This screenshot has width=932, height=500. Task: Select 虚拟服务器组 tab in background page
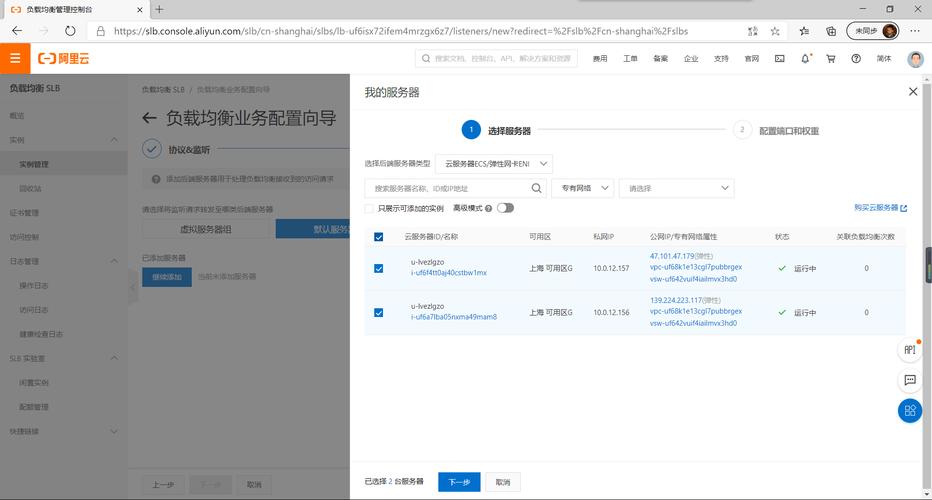(206, 229)
